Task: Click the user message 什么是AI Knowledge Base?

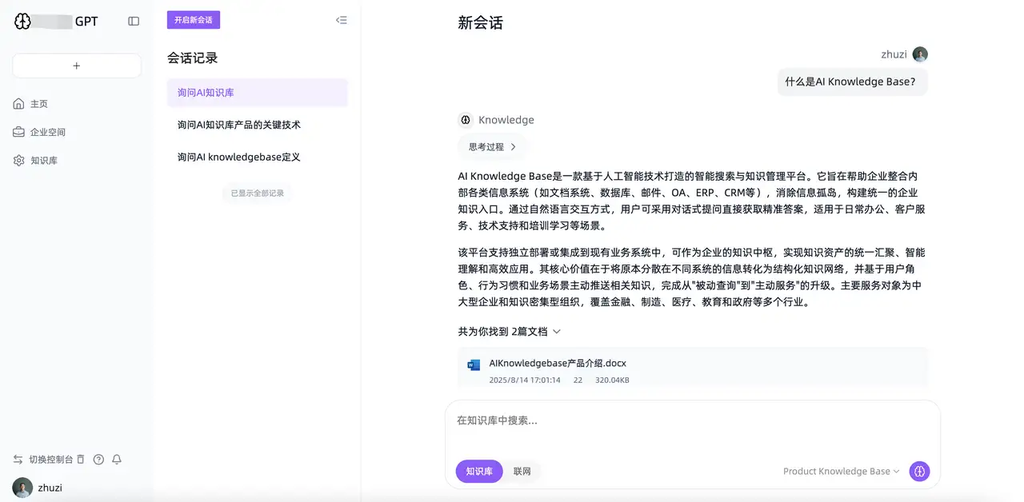Action: (x=852, y=82)
